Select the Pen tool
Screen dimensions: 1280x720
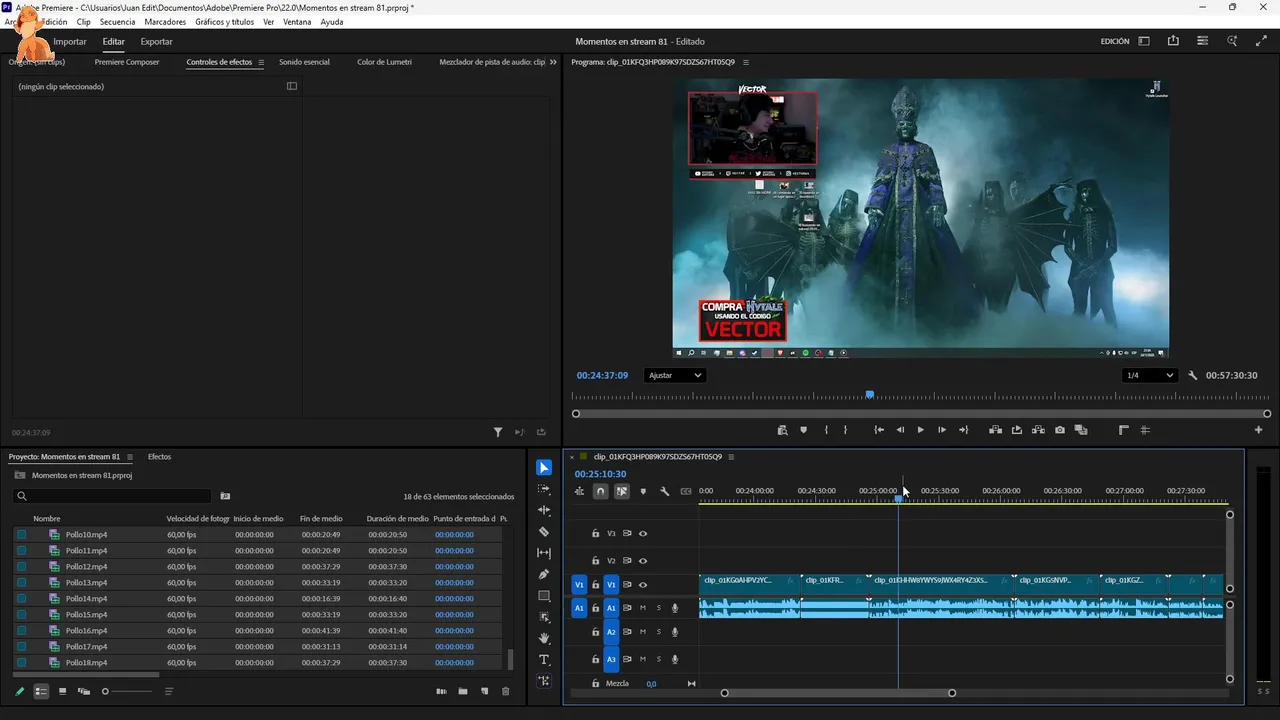pyautogui.click(x=544, y=574)
